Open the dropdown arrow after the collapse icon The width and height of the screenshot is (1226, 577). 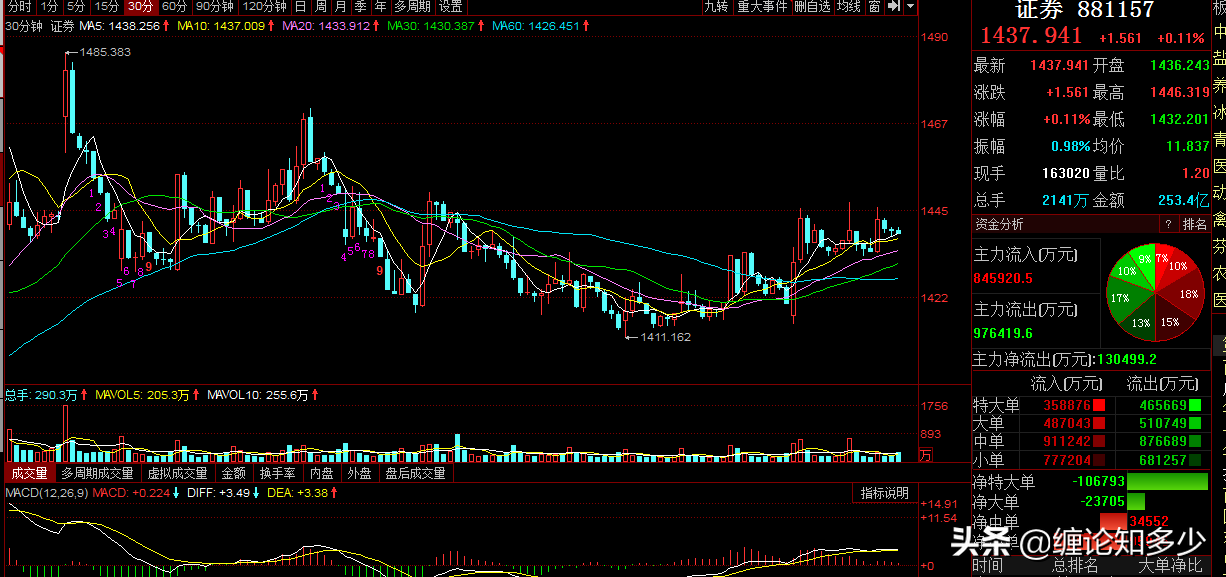pyautogui.click(x=911, y=6)
